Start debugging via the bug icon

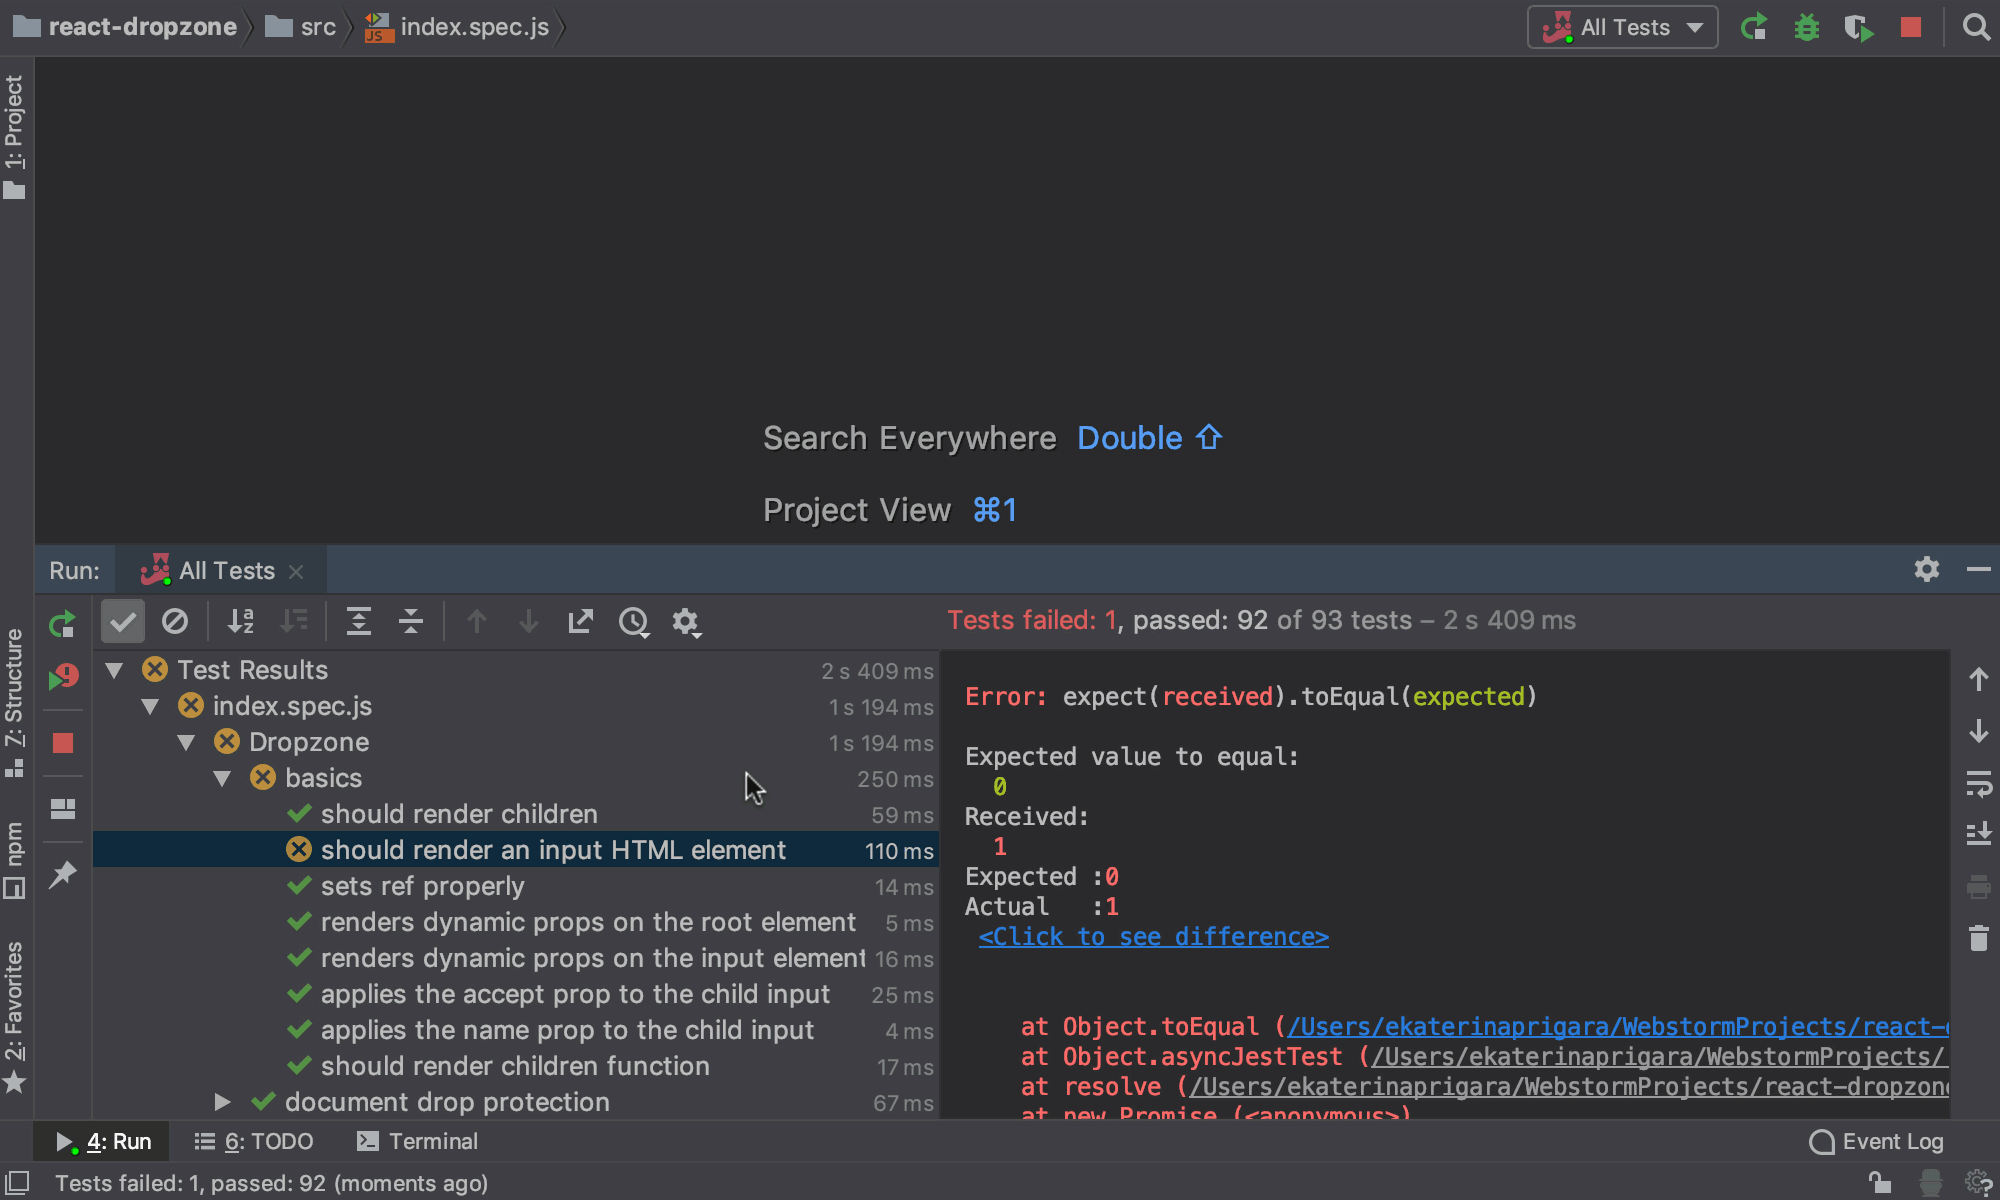click(x=1806, y=27)
